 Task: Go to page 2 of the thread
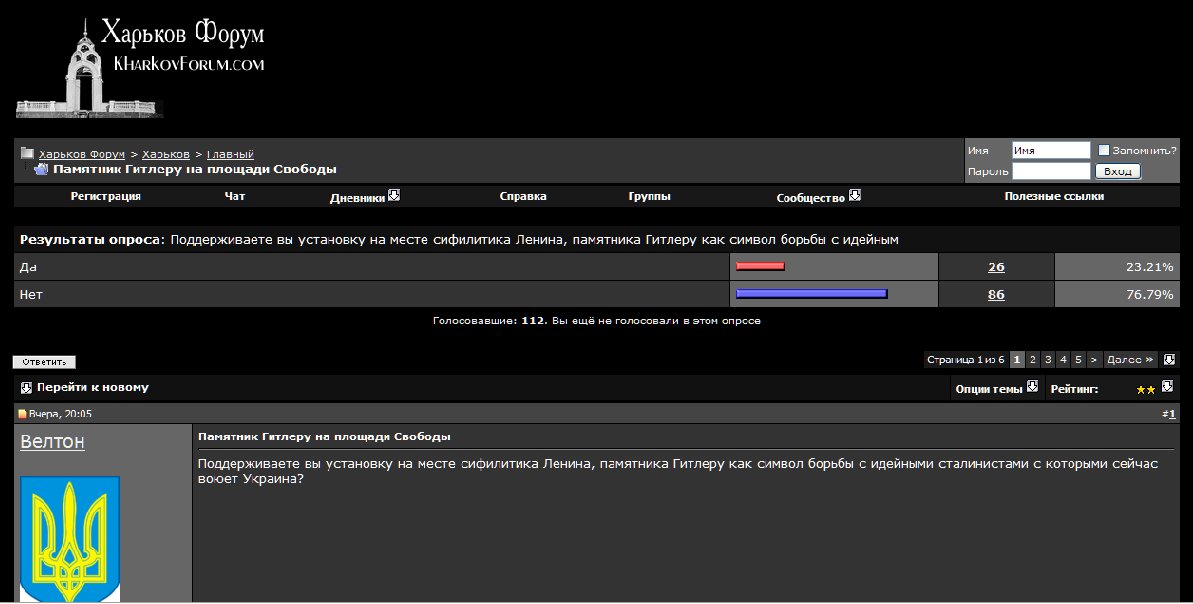coord(1032,359)
